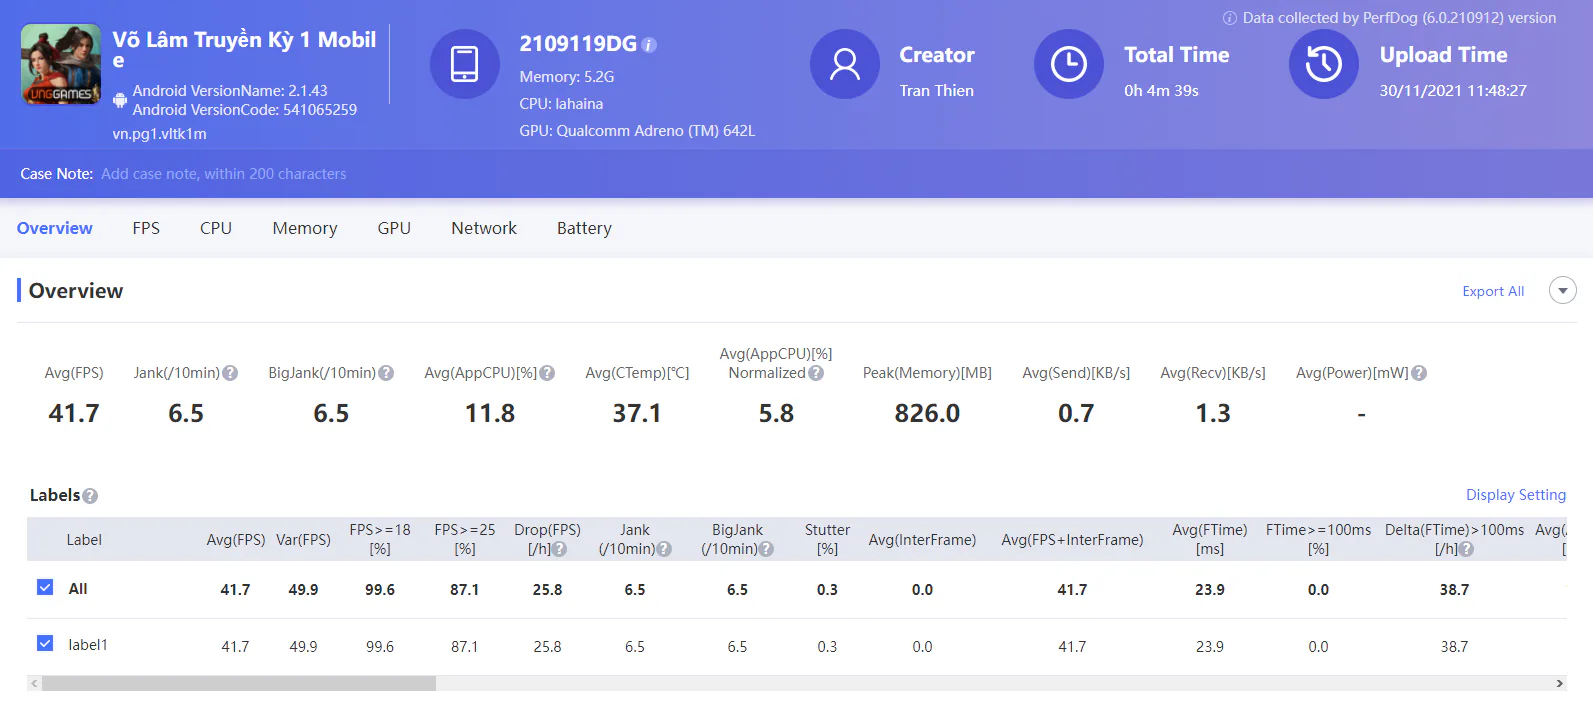
Task: Switch to the CPU tab
Action: 216,228
